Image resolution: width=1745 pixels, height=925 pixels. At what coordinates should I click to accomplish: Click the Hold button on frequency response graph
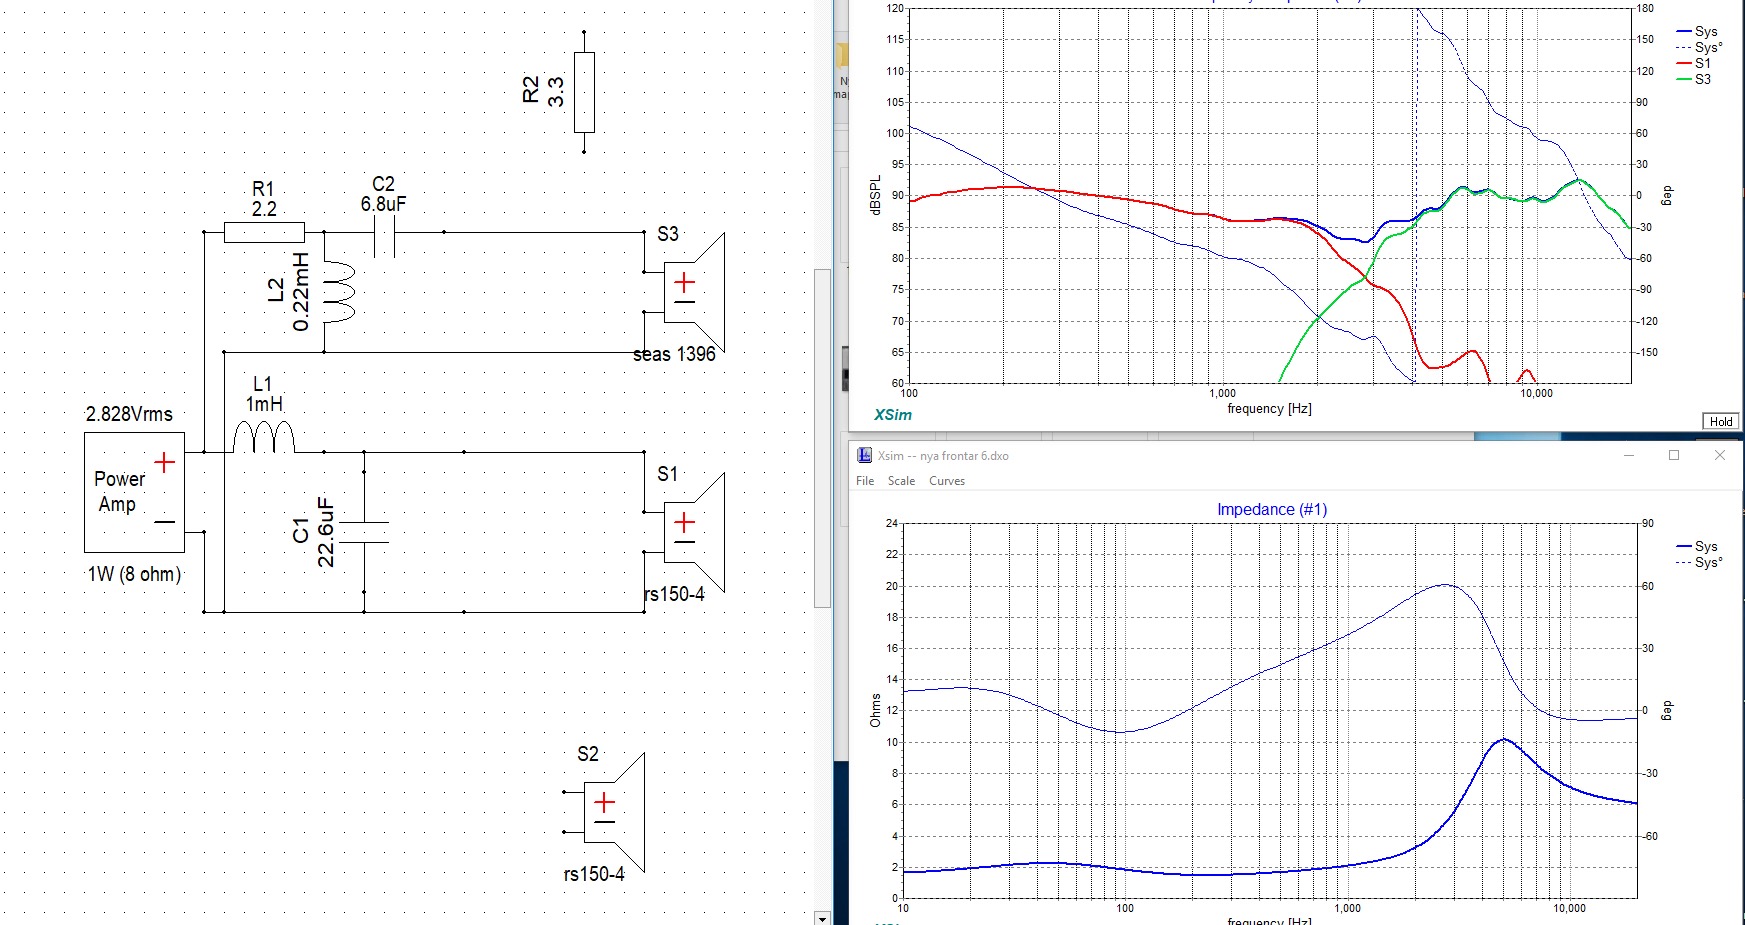click(x=1721, y=421)
